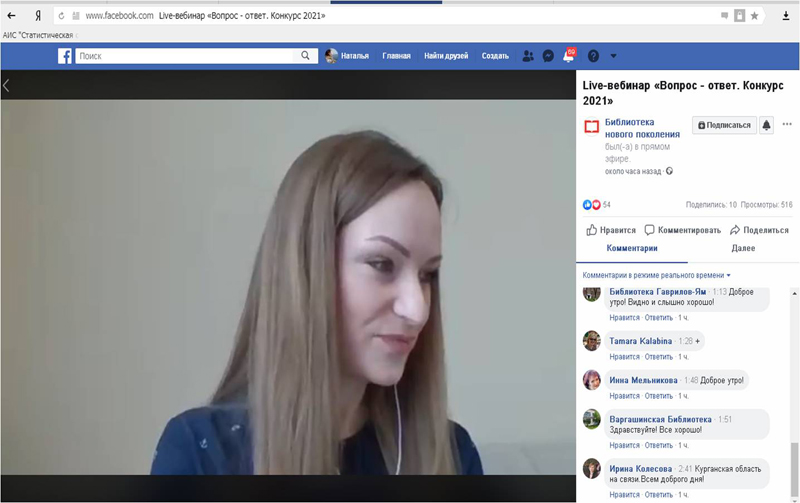The image size is (800, 503).
Task: Click the Facebook Поиск search field
Action: pos(185,56)
